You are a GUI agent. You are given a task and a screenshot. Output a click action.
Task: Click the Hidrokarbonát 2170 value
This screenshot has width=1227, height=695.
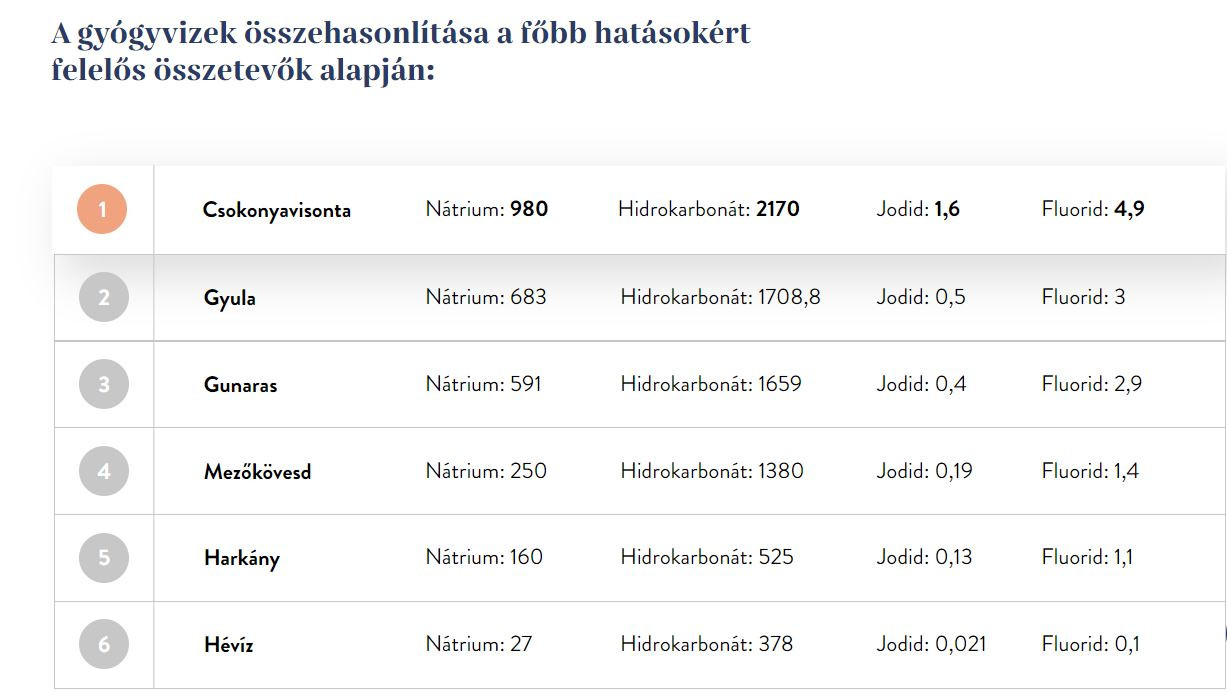click(x=709, y=210)
